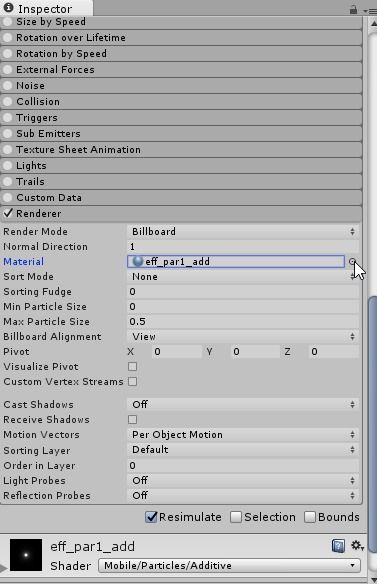This screenshot has height=584, width=377.
Task: Click the Pivot Y field
Action: coord(255,352)
